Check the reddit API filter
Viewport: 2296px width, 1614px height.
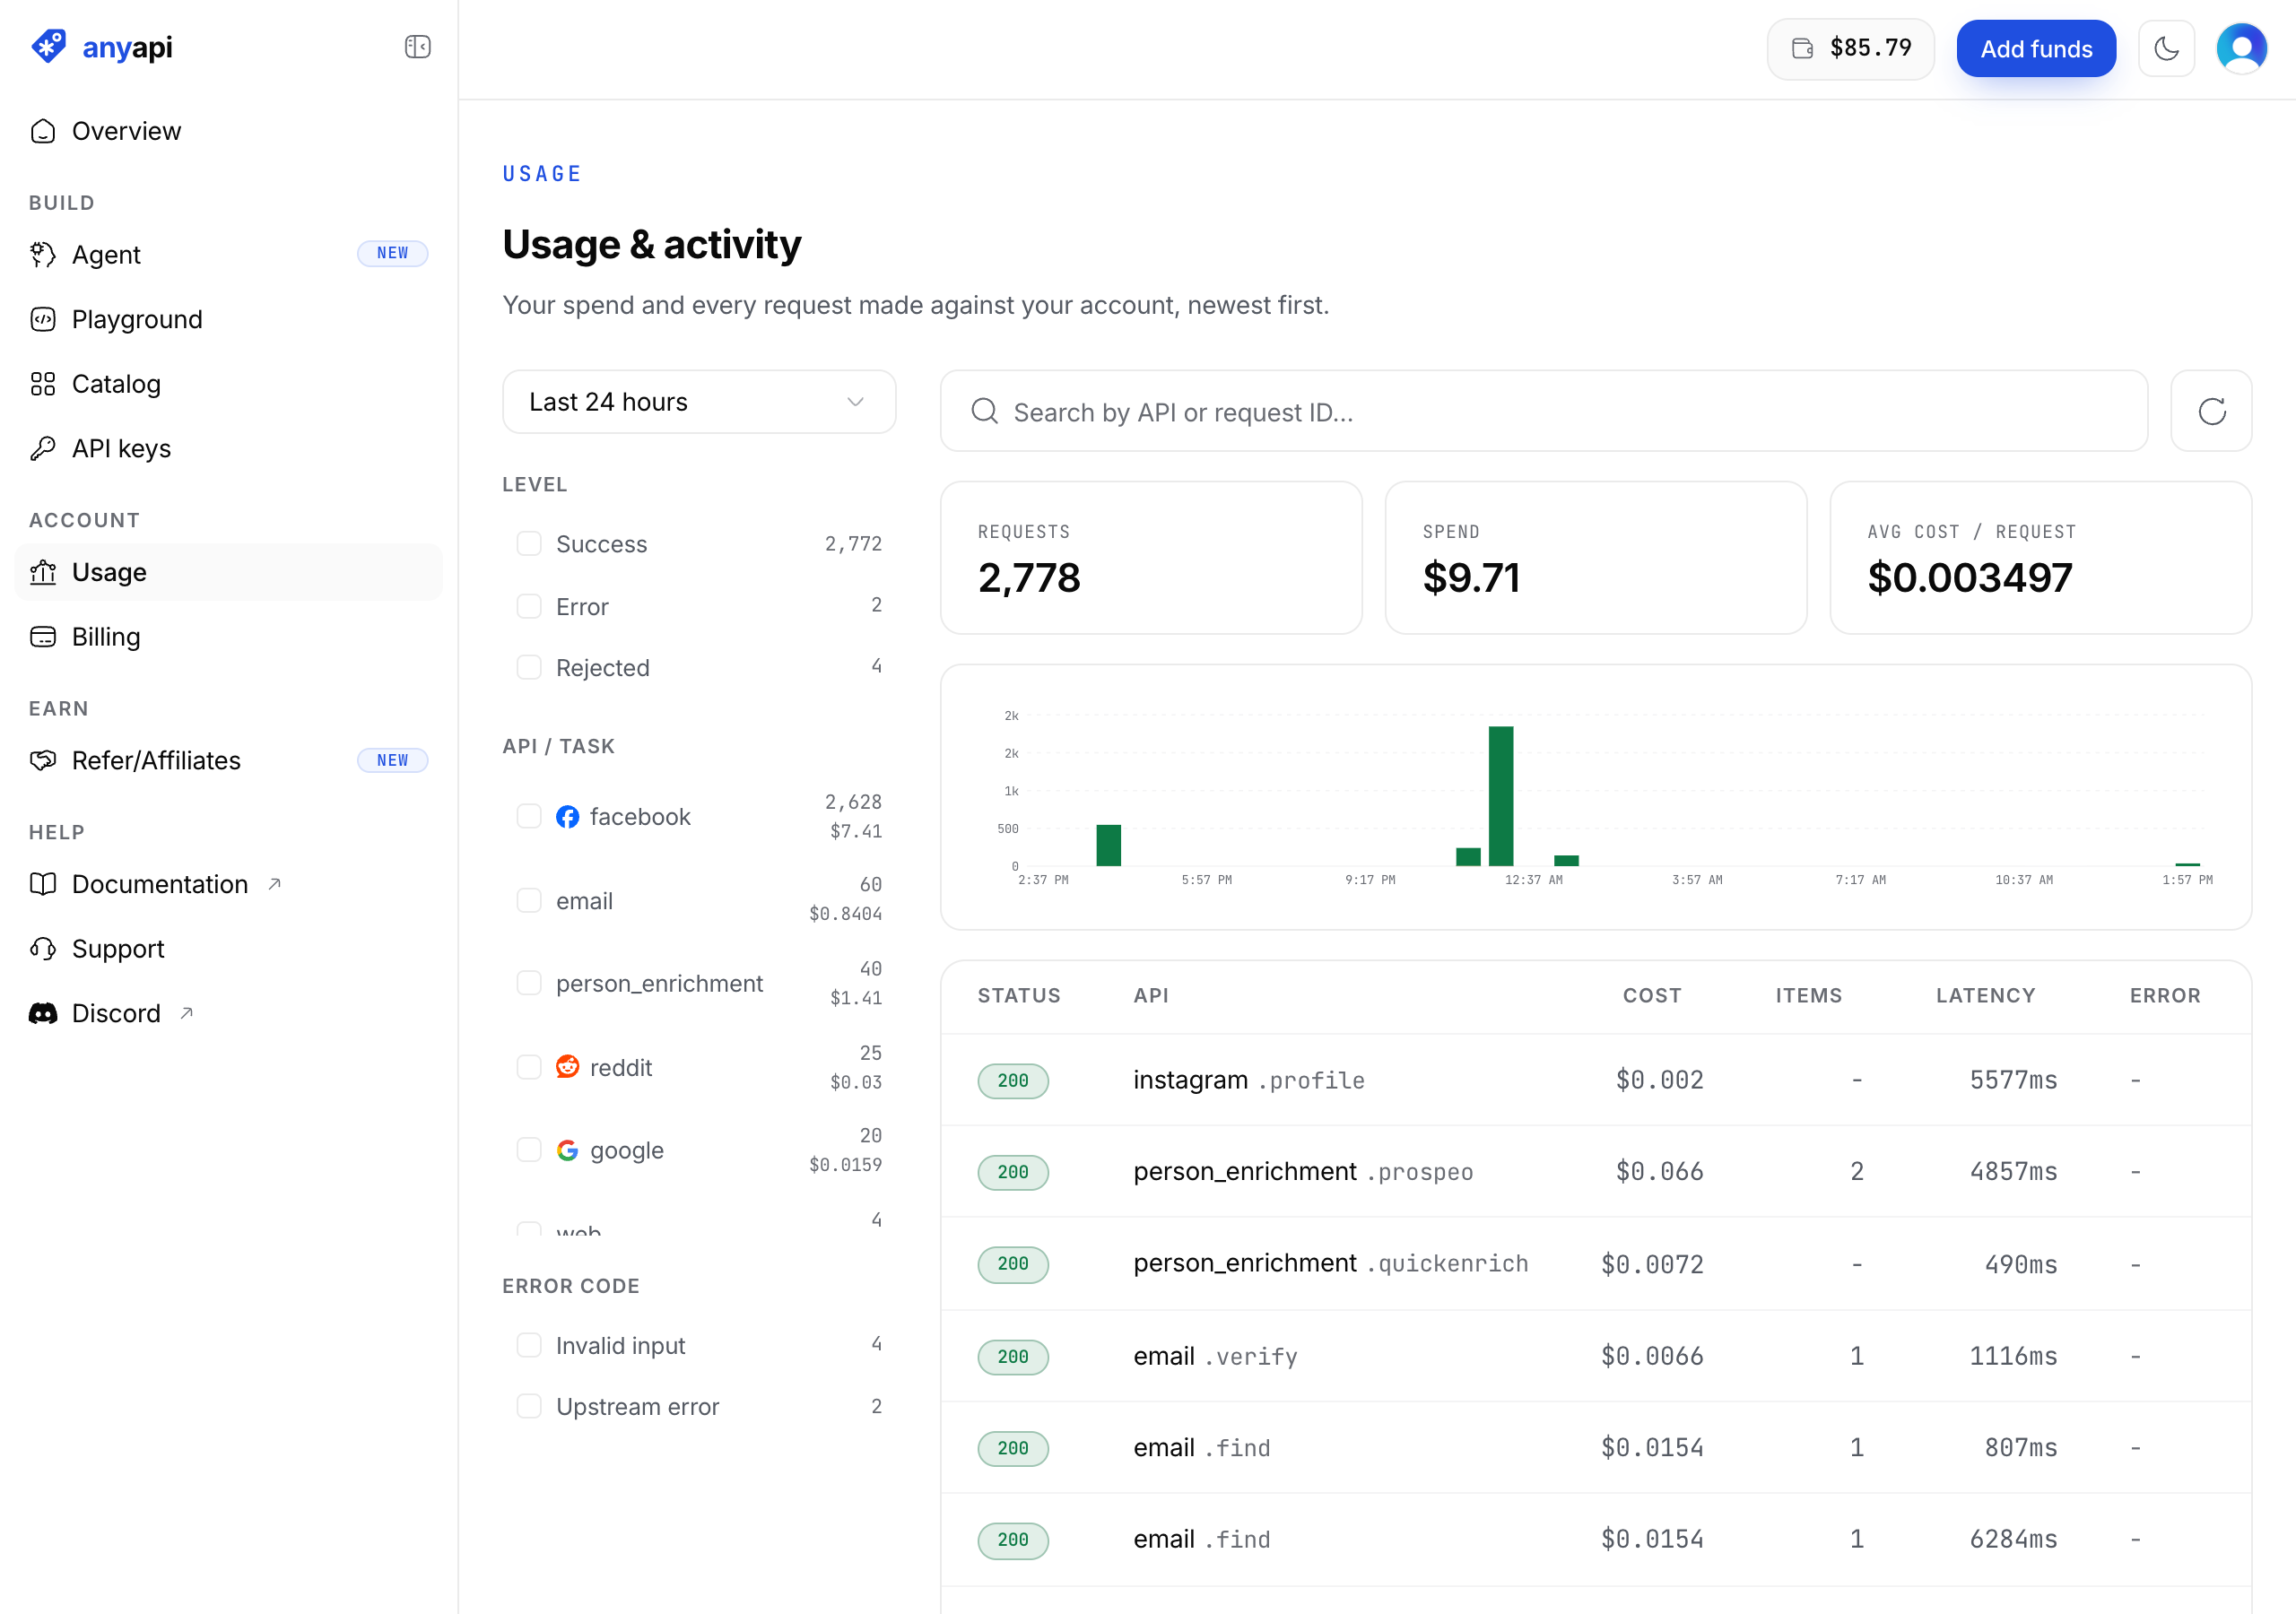pos(529,1067)
